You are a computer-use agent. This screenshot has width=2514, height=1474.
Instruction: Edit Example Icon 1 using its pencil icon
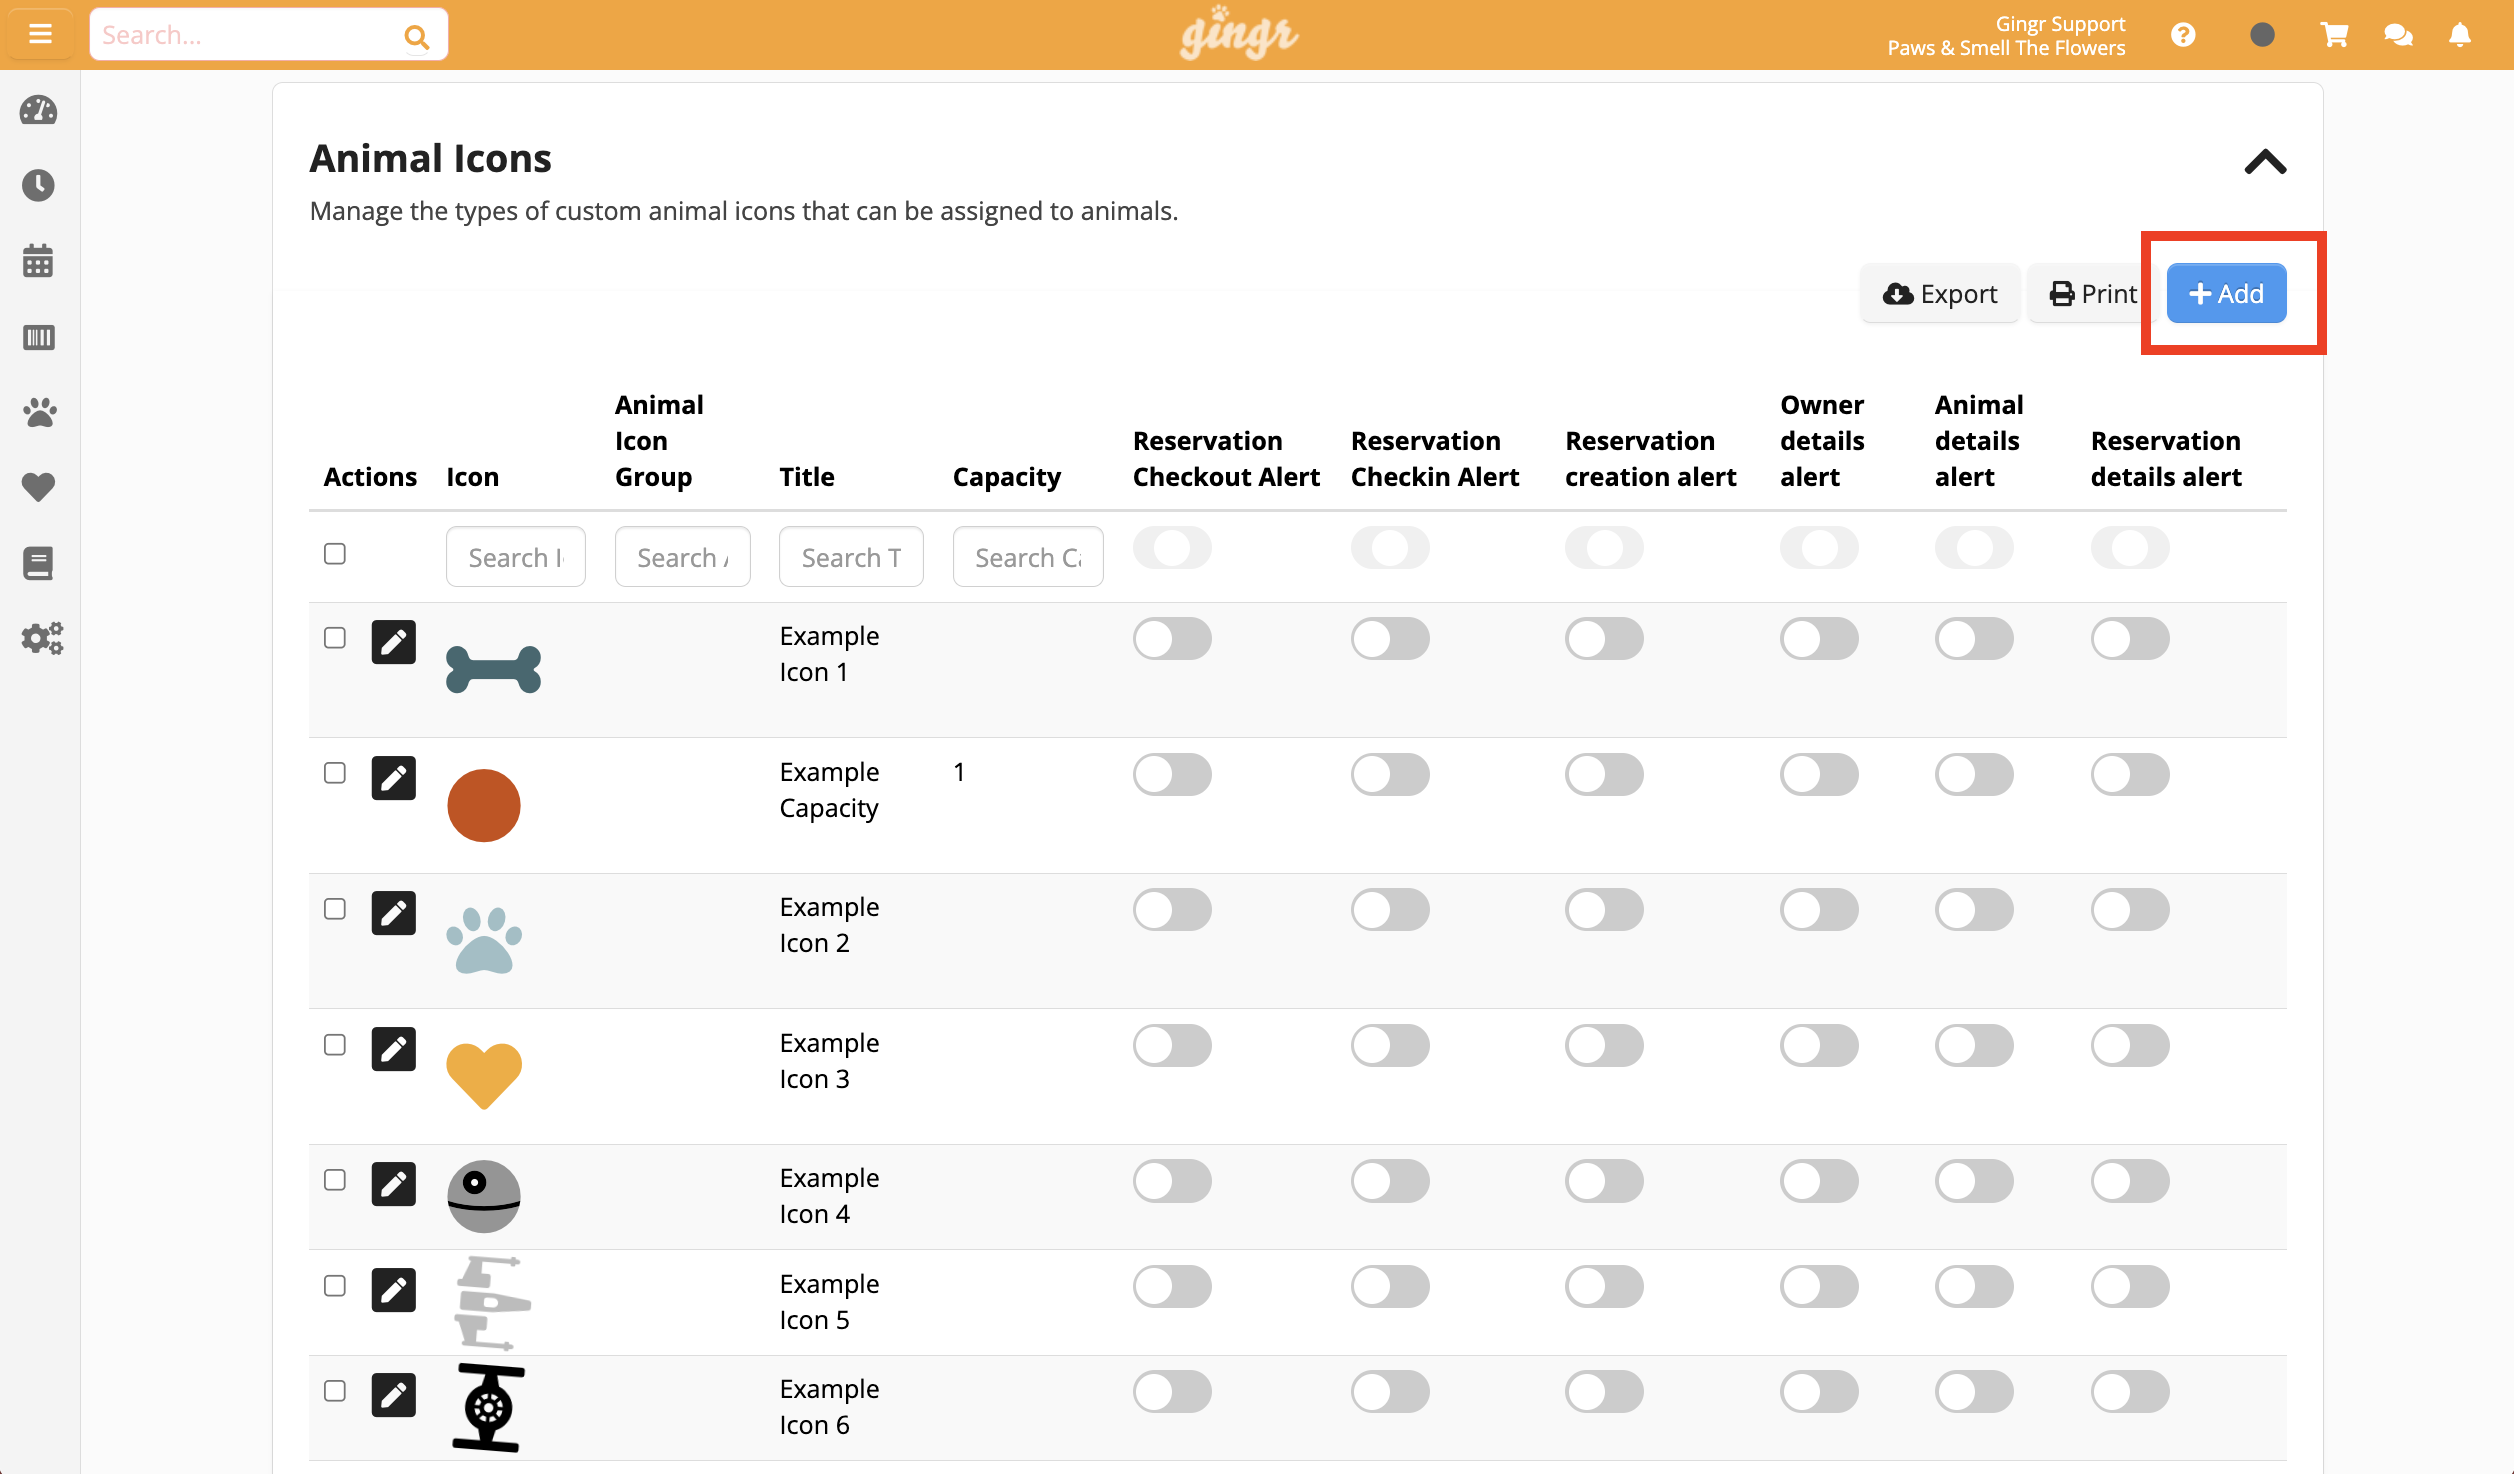click(x=393, y=641)
